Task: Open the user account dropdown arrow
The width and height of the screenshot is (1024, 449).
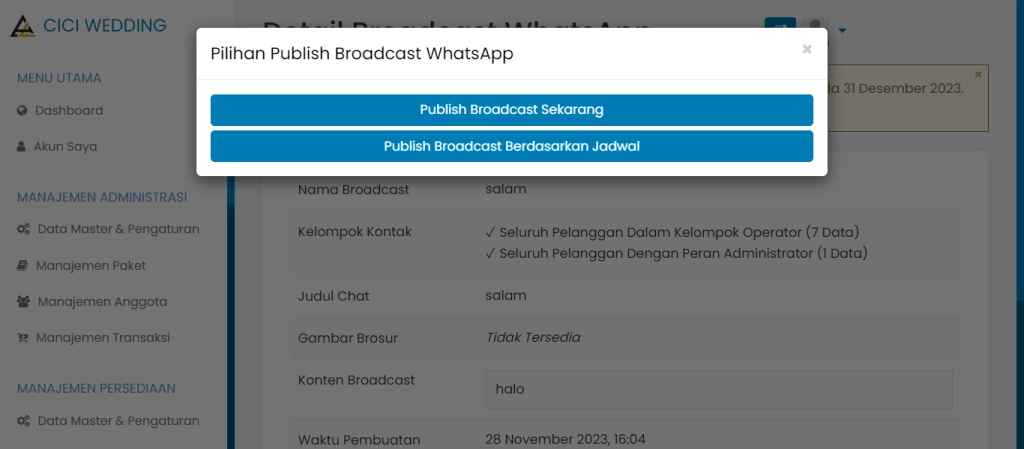Action: 842,30
